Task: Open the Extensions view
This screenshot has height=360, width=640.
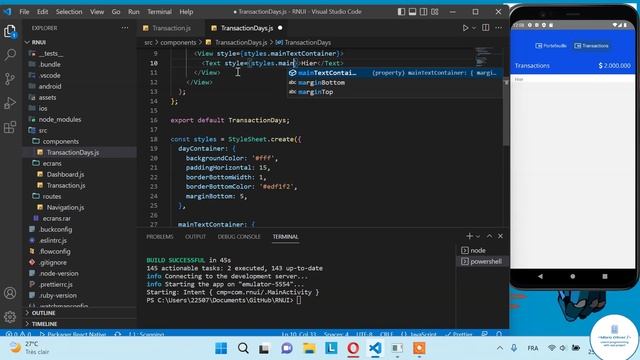Action: tap(10, 127)
